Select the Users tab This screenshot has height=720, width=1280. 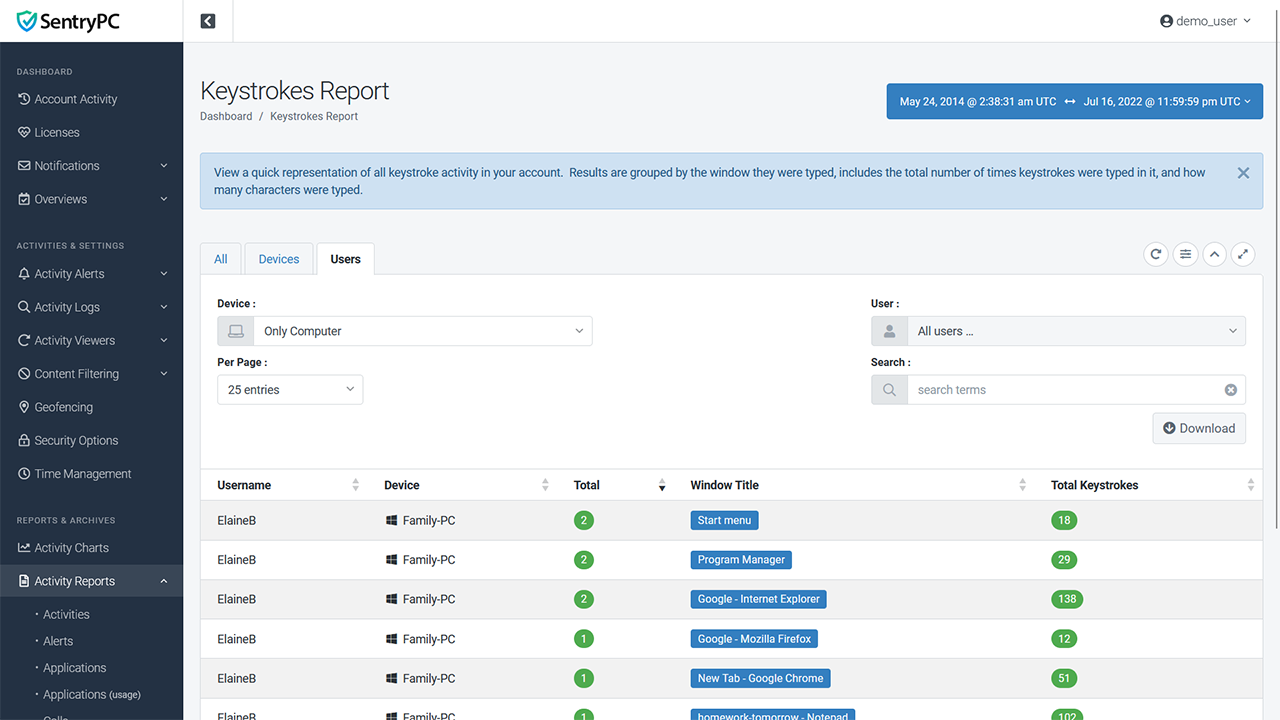[x=346, y=259]
